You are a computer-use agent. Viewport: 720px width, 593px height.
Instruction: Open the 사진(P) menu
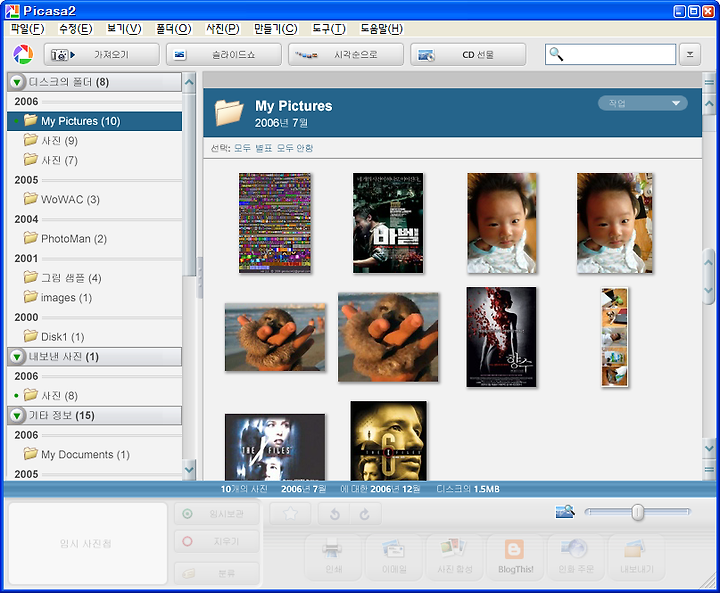click(223, 29)
